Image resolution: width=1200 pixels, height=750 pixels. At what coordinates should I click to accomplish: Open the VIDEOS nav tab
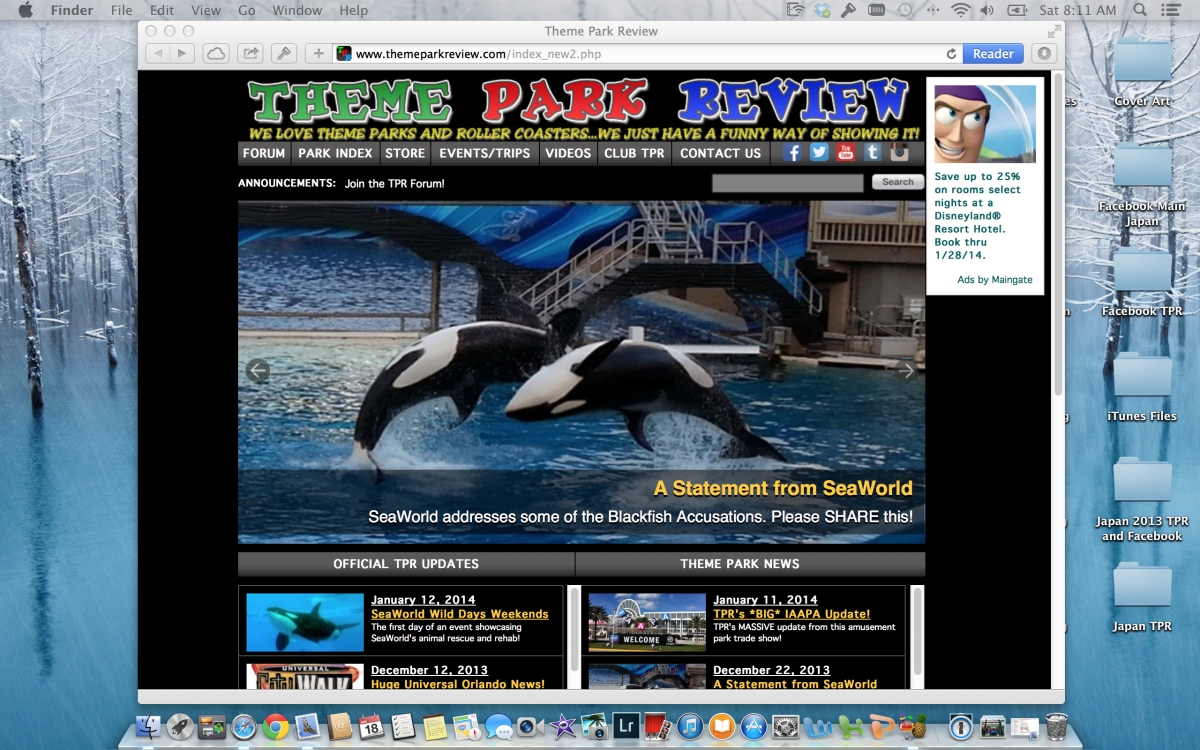tap(568, 153)
